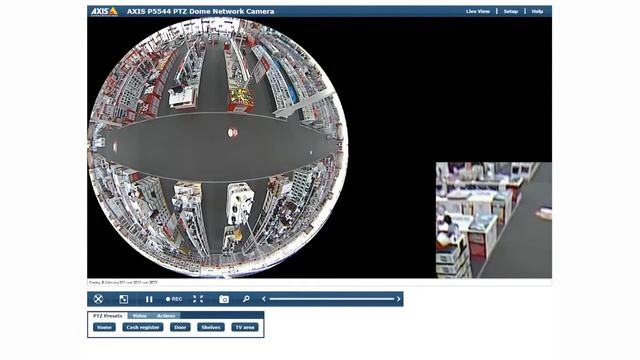
Task: Start recording with the REC button
Action: [174, 299]
